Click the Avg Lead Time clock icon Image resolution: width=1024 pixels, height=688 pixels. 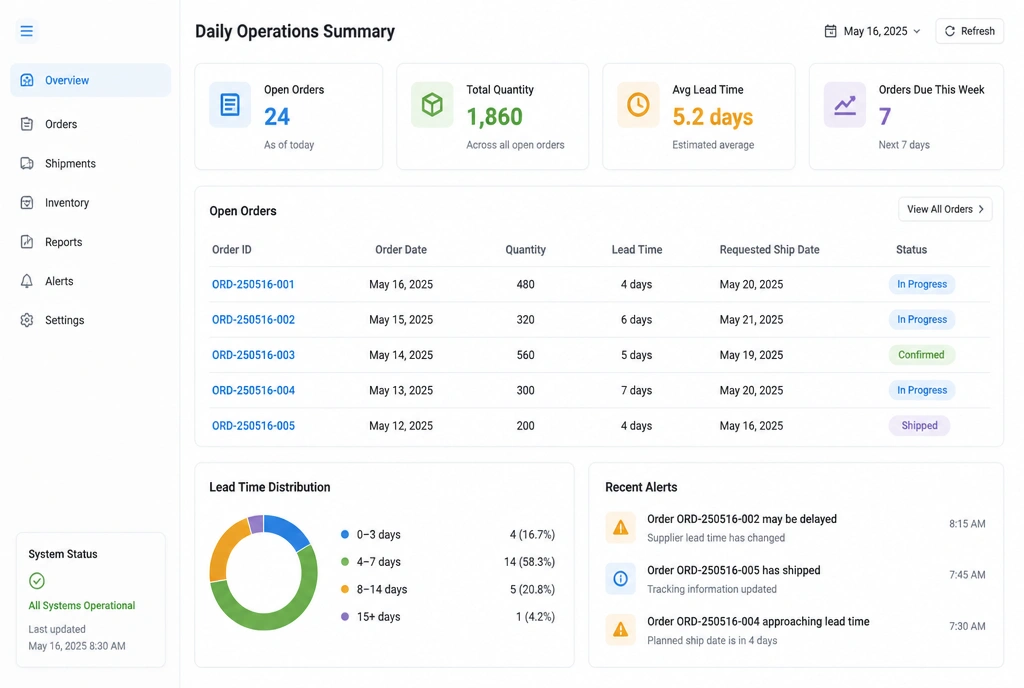coord(638,104)
